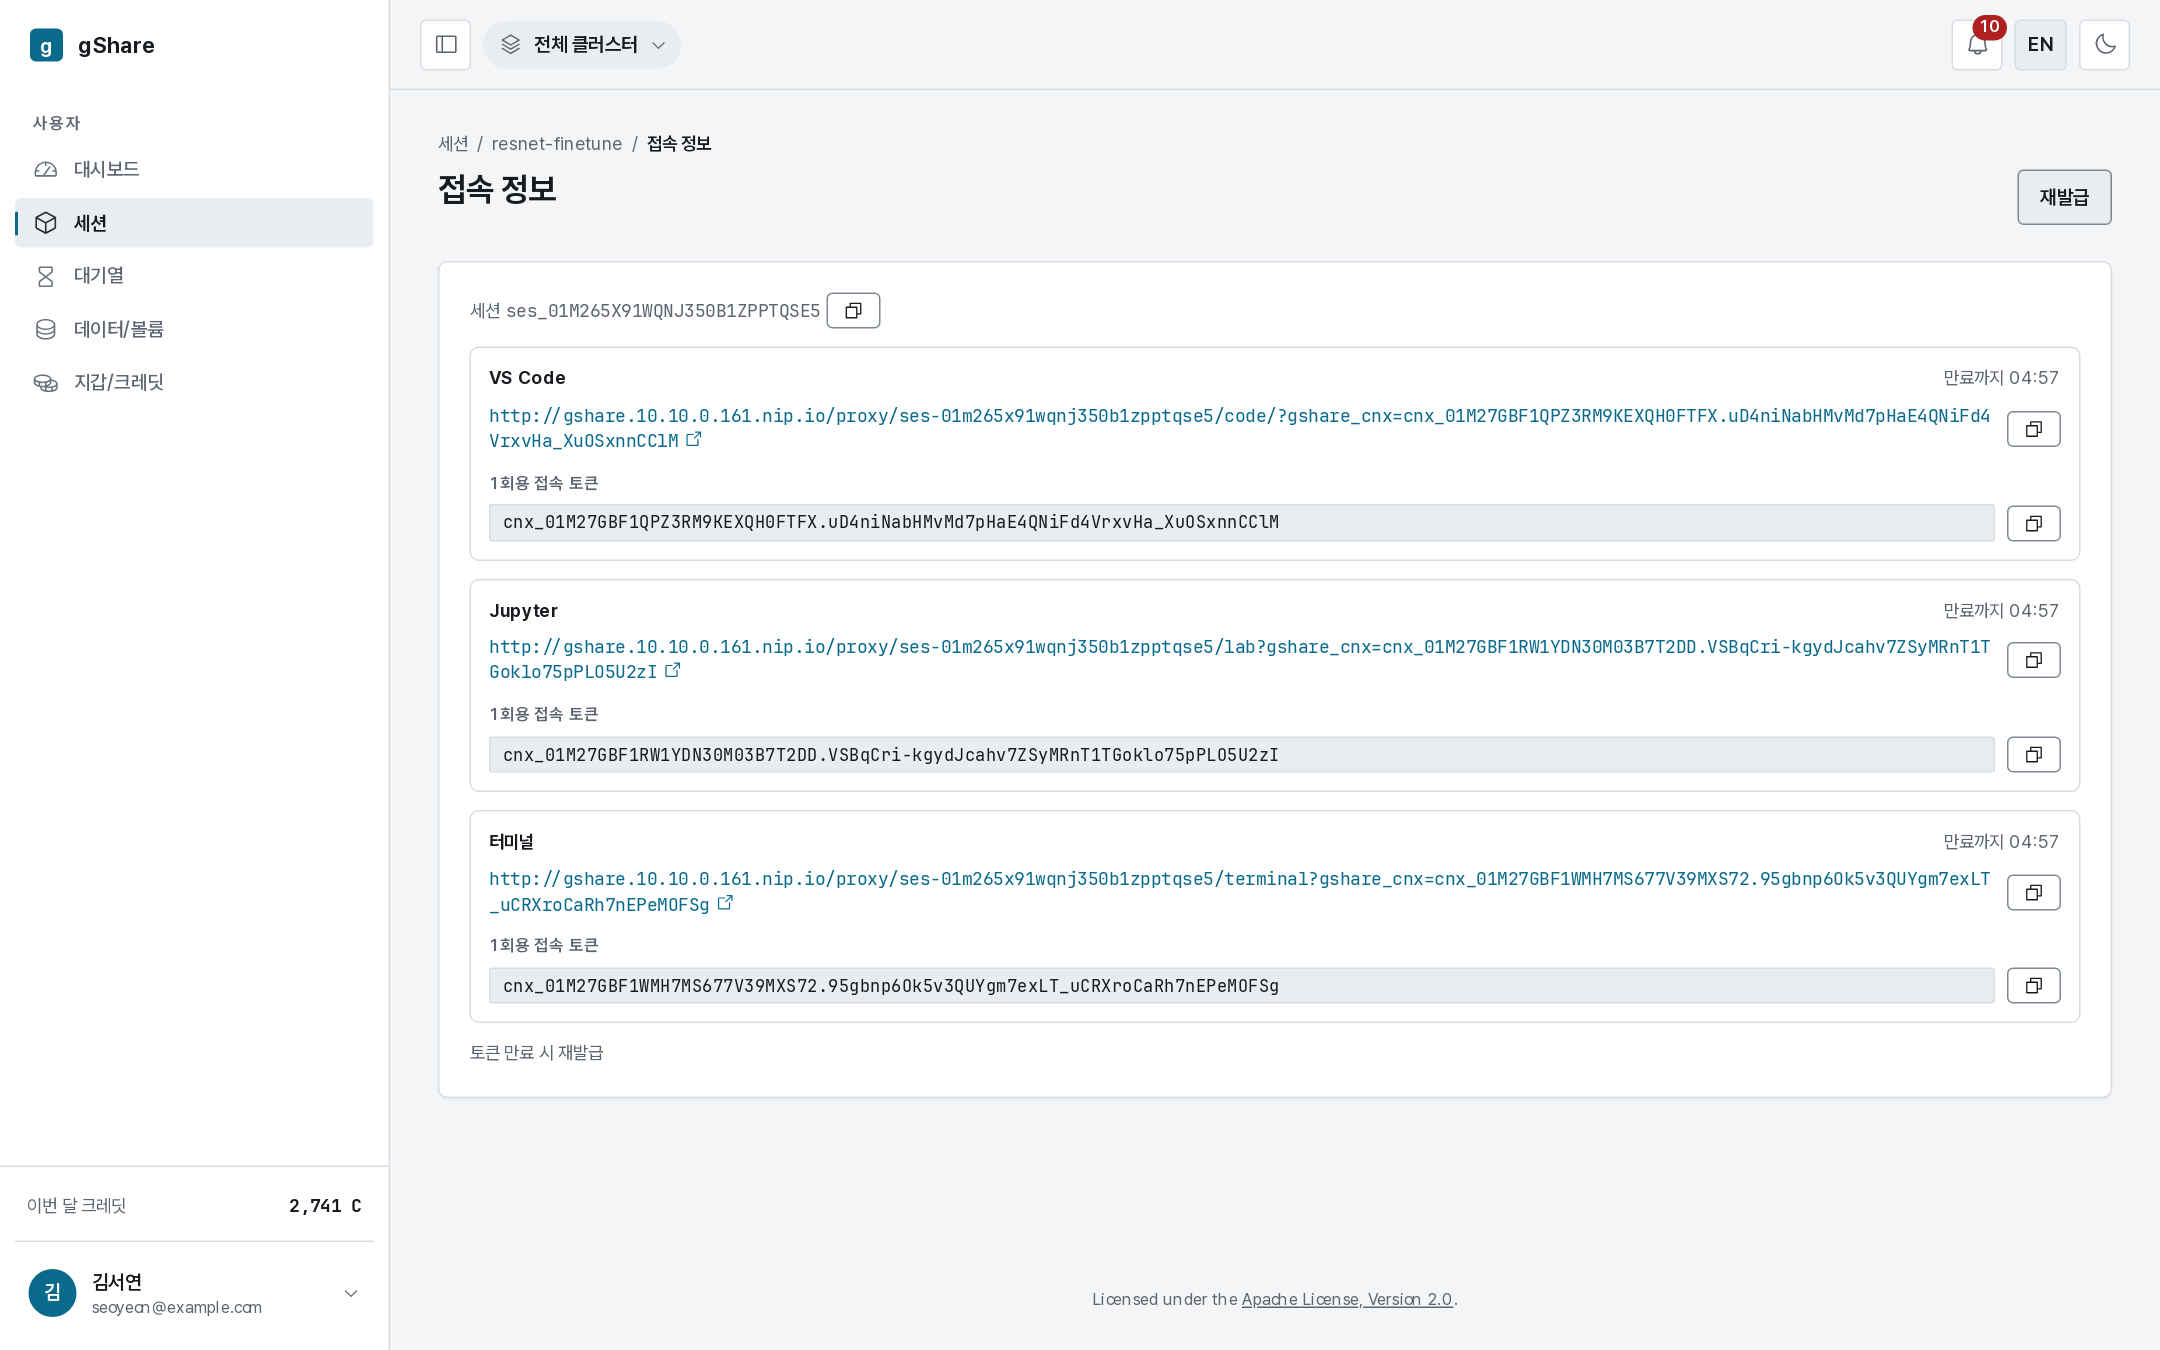
Task: Click the 토큰 만료 시 재발급 note
Action: [536, 1052]
